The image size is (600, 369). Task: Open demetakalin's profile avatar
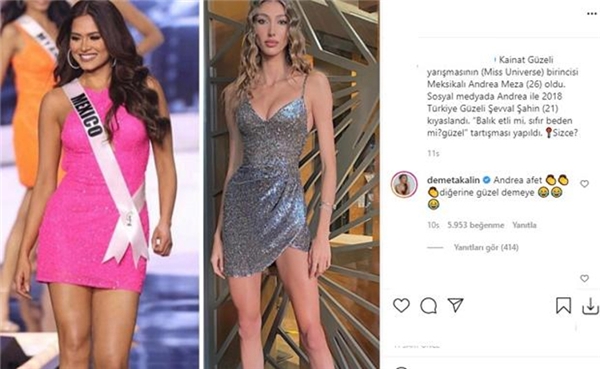404,184
